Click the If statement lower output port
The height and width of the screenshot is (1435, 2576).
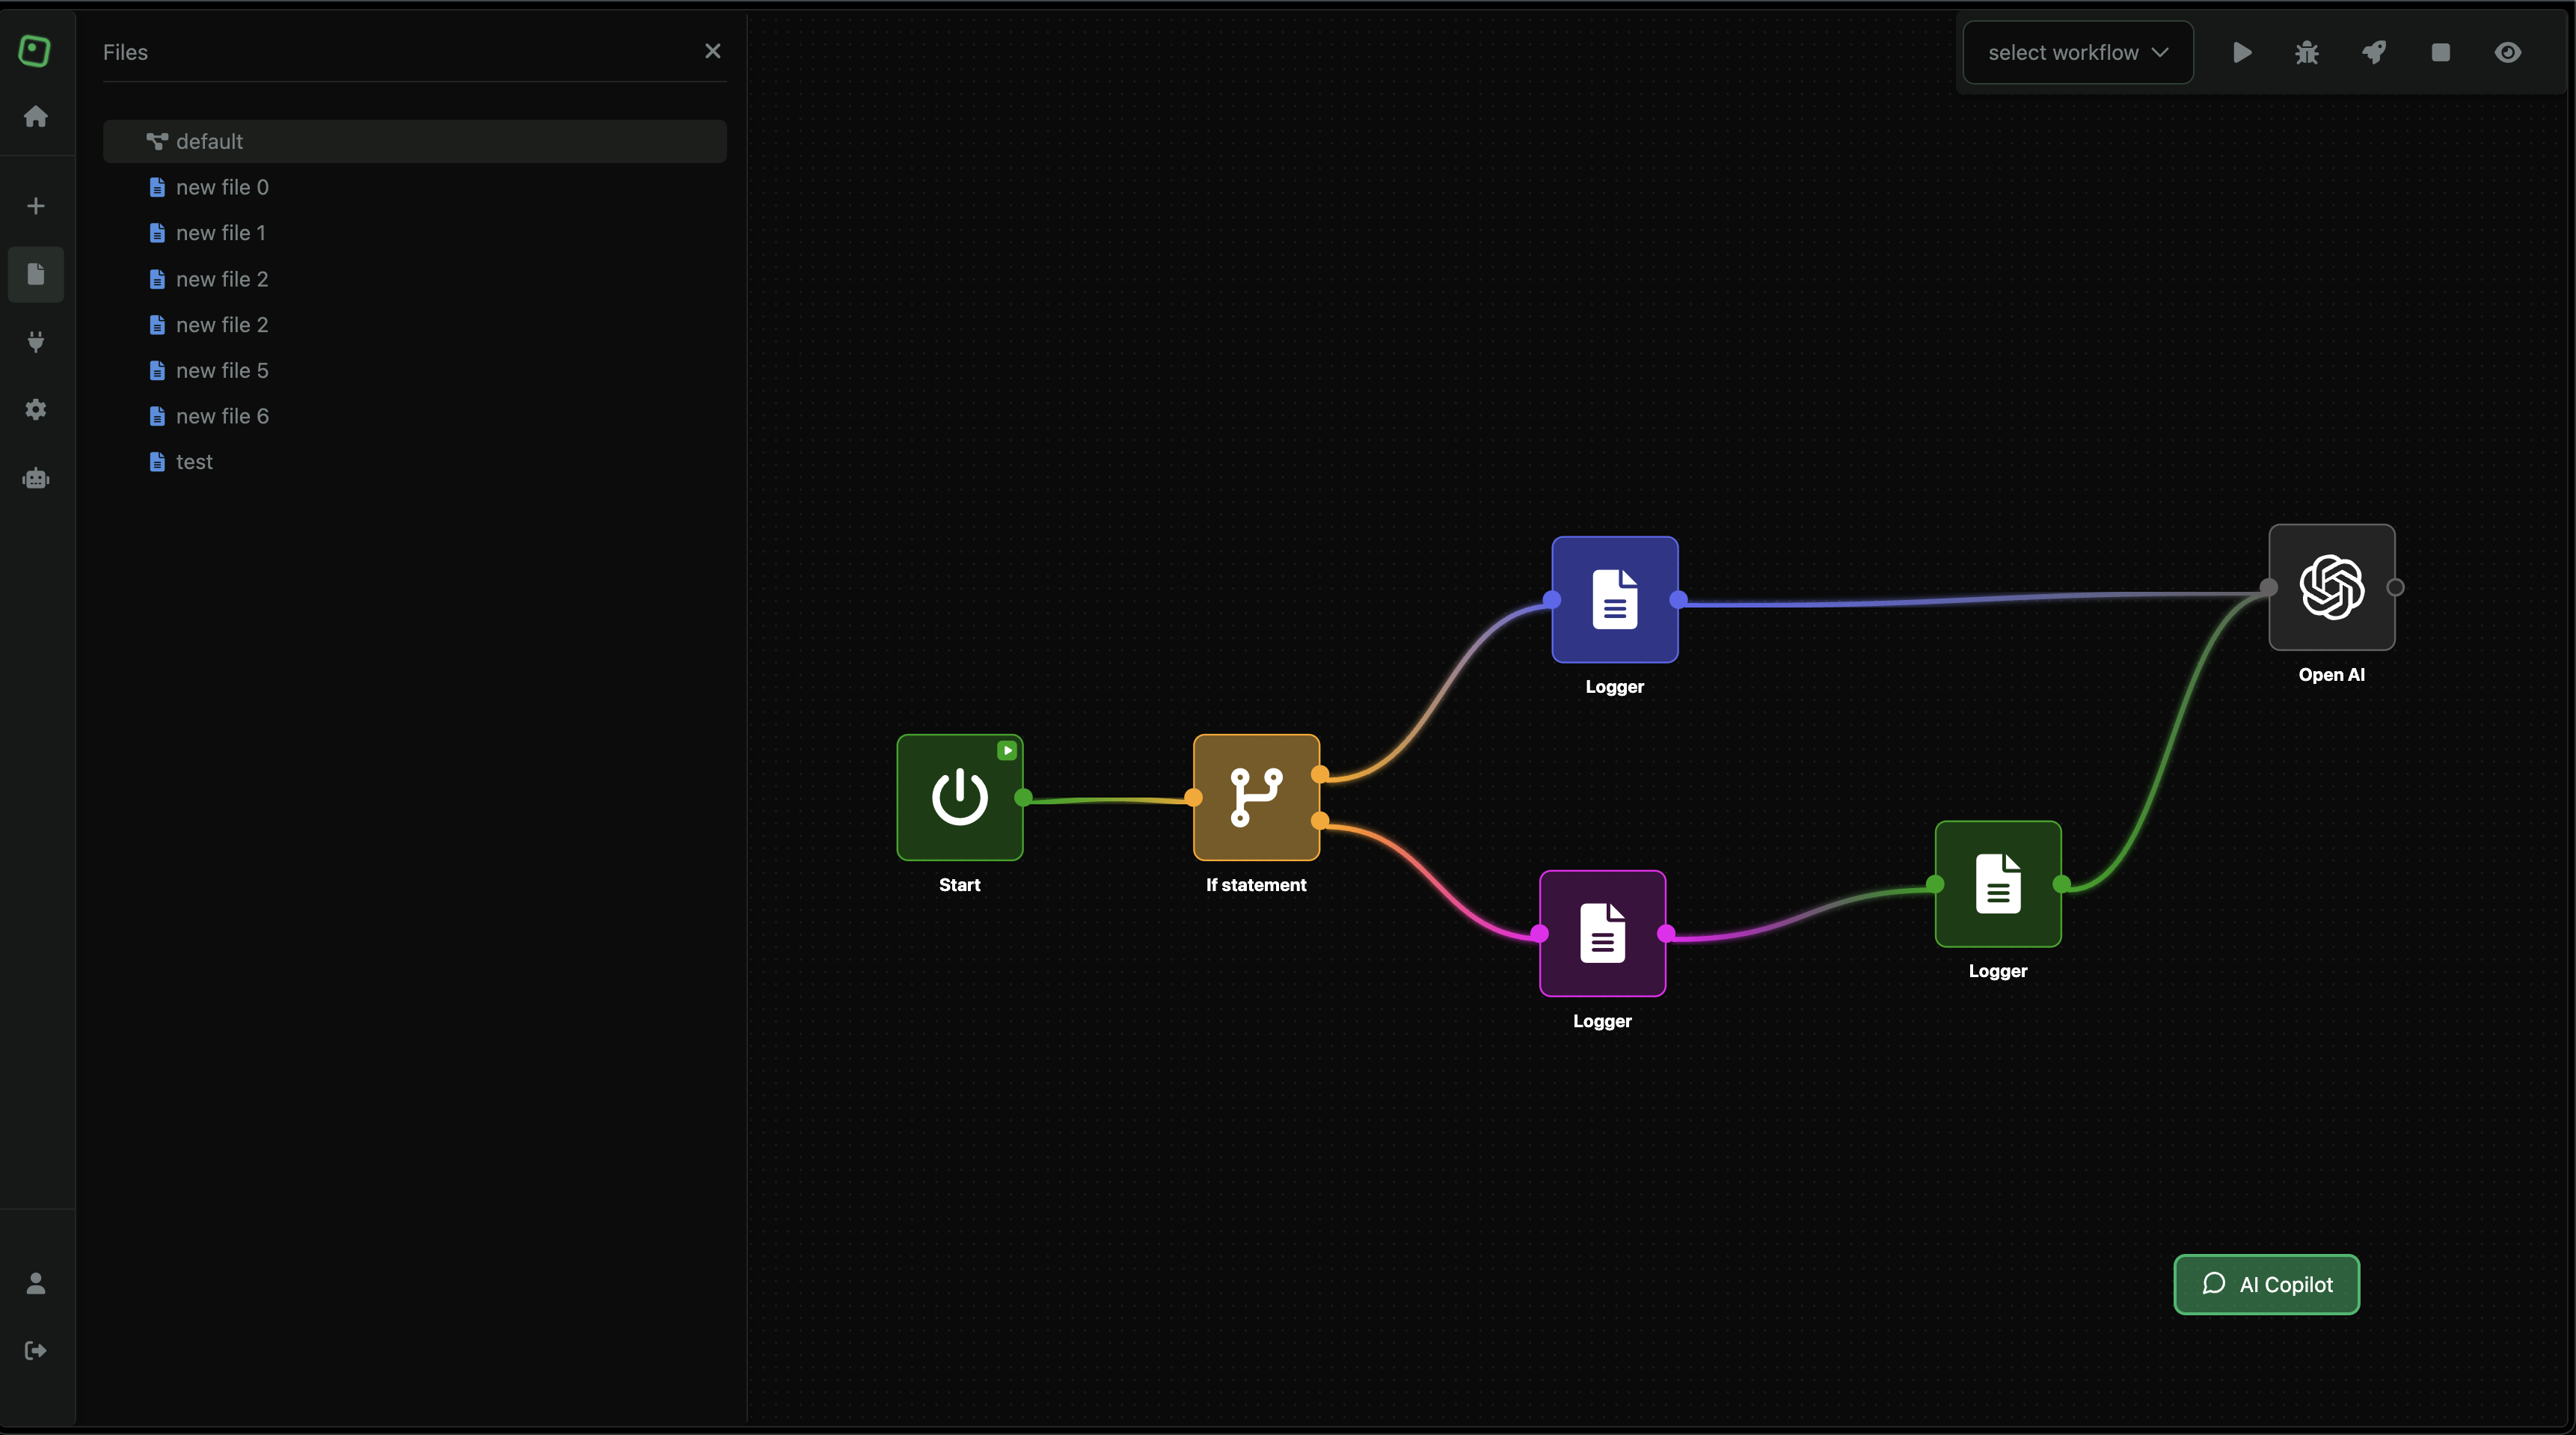[1320, 821]
